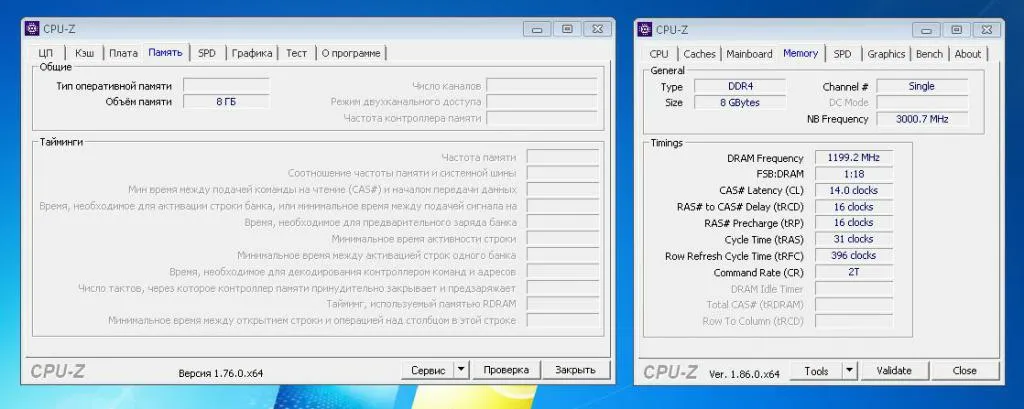The width and height of the screenshot is (1024, 409).
Task: Click the Проверка button
Action: (505, 369)
